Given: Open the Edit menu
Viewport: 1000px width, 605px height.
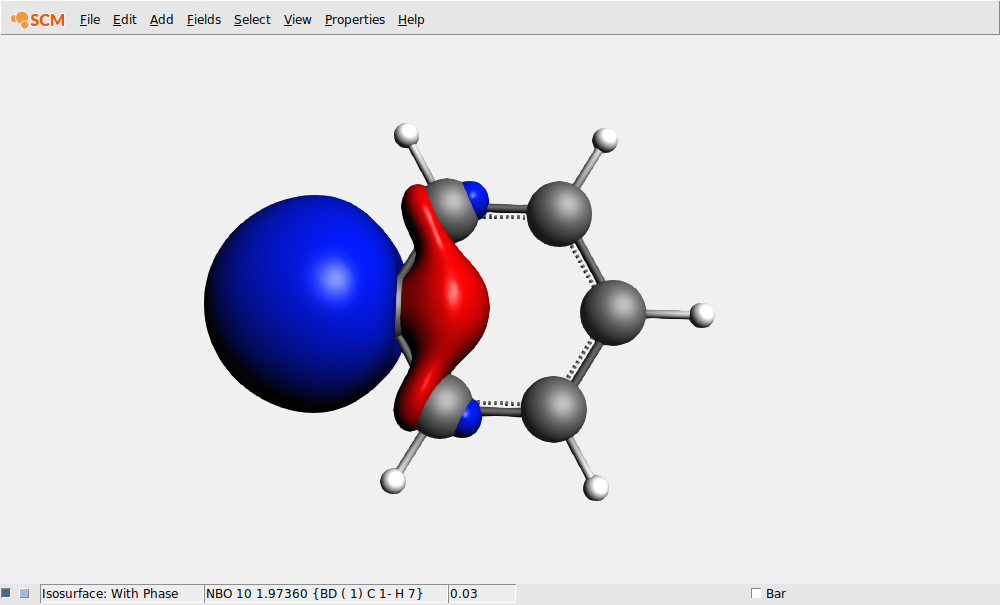Looking at the screenshot, I should [x=124, y=19].
